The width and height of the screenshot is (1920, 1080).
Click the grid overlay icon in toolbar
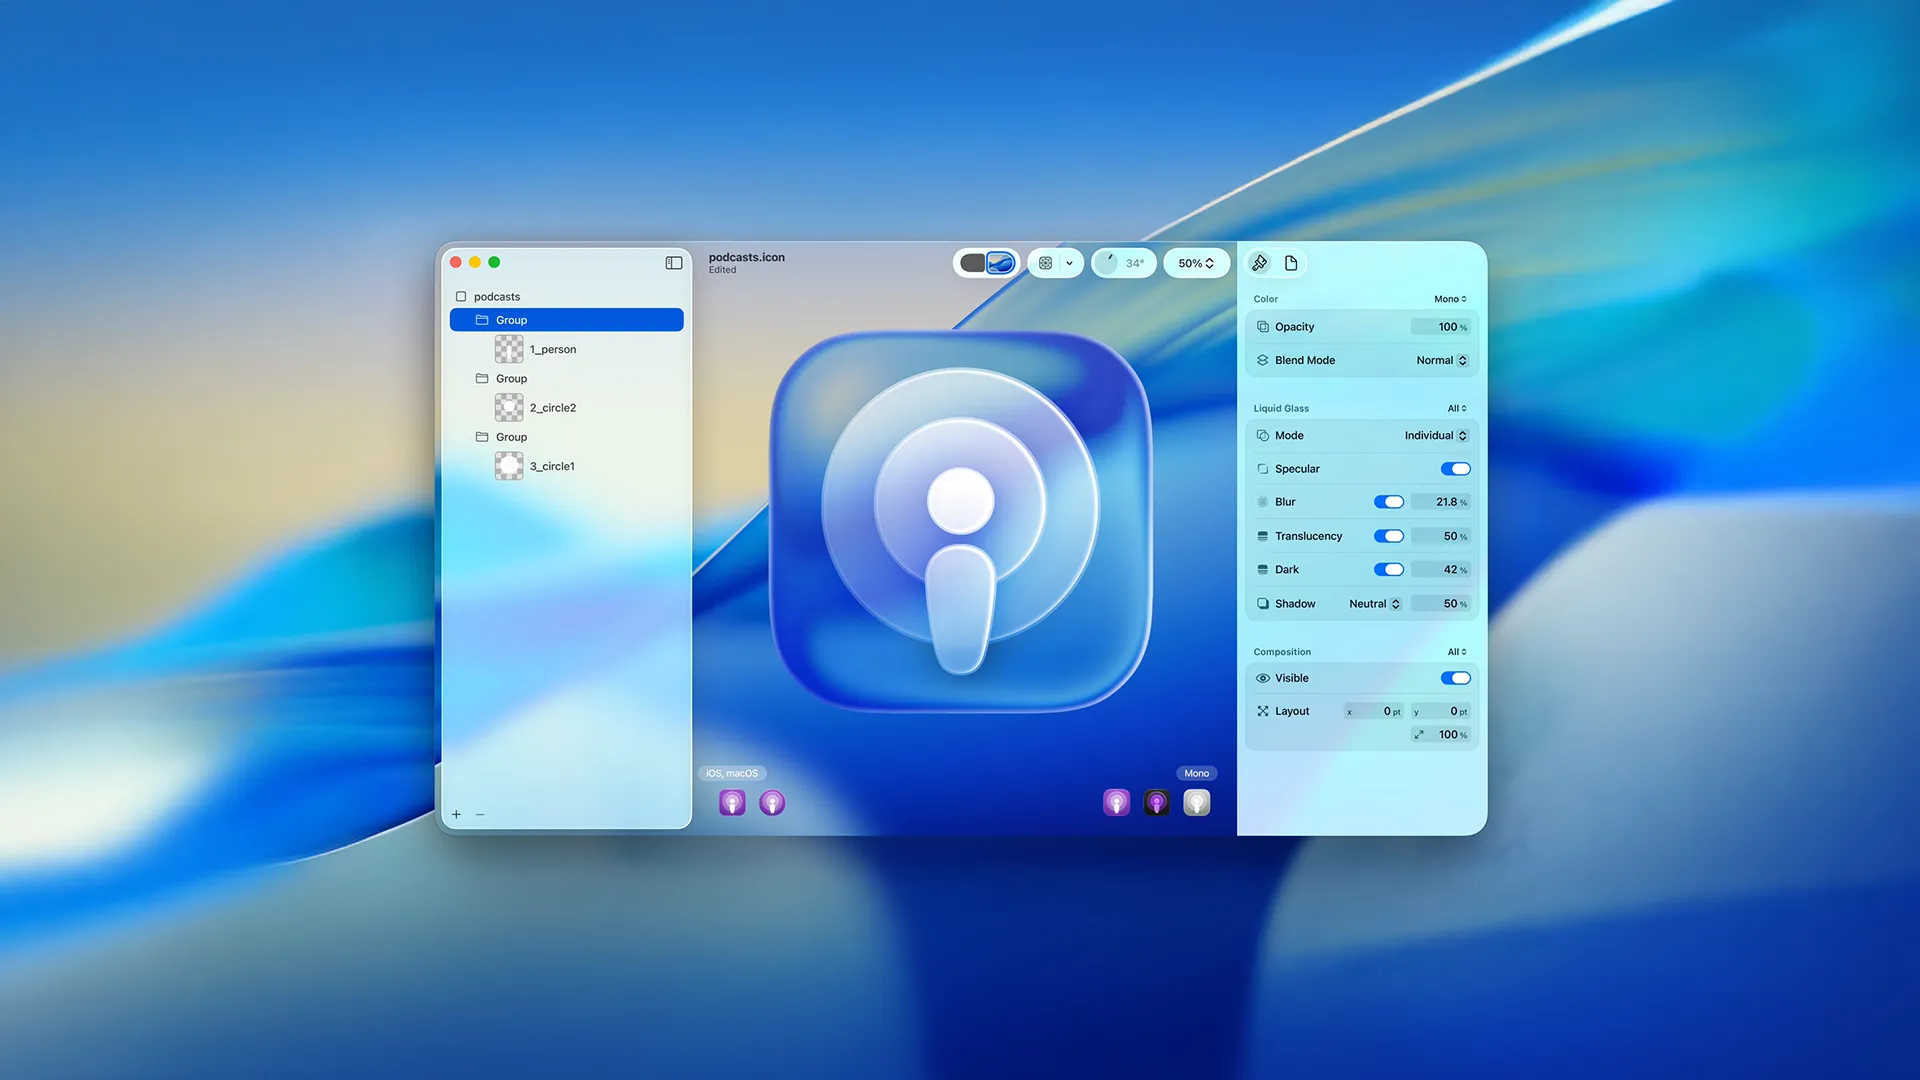click(1045, 263)
